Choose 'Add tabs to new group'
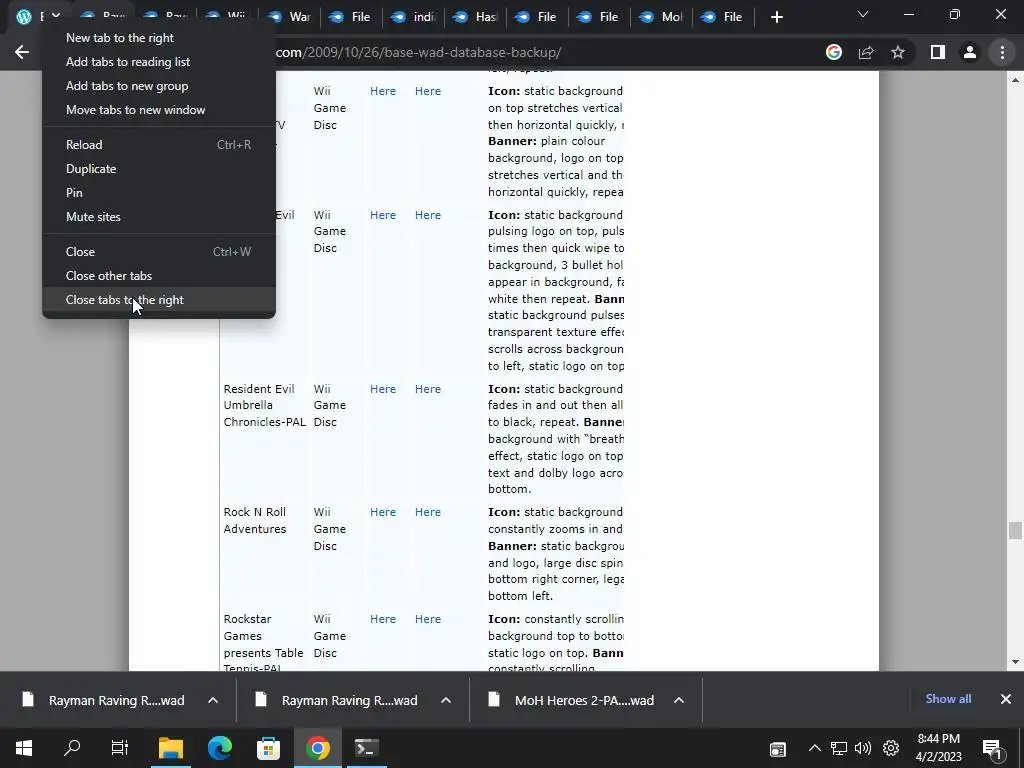Viewport: 1024px width, 768px height. [x=159, y=86]
